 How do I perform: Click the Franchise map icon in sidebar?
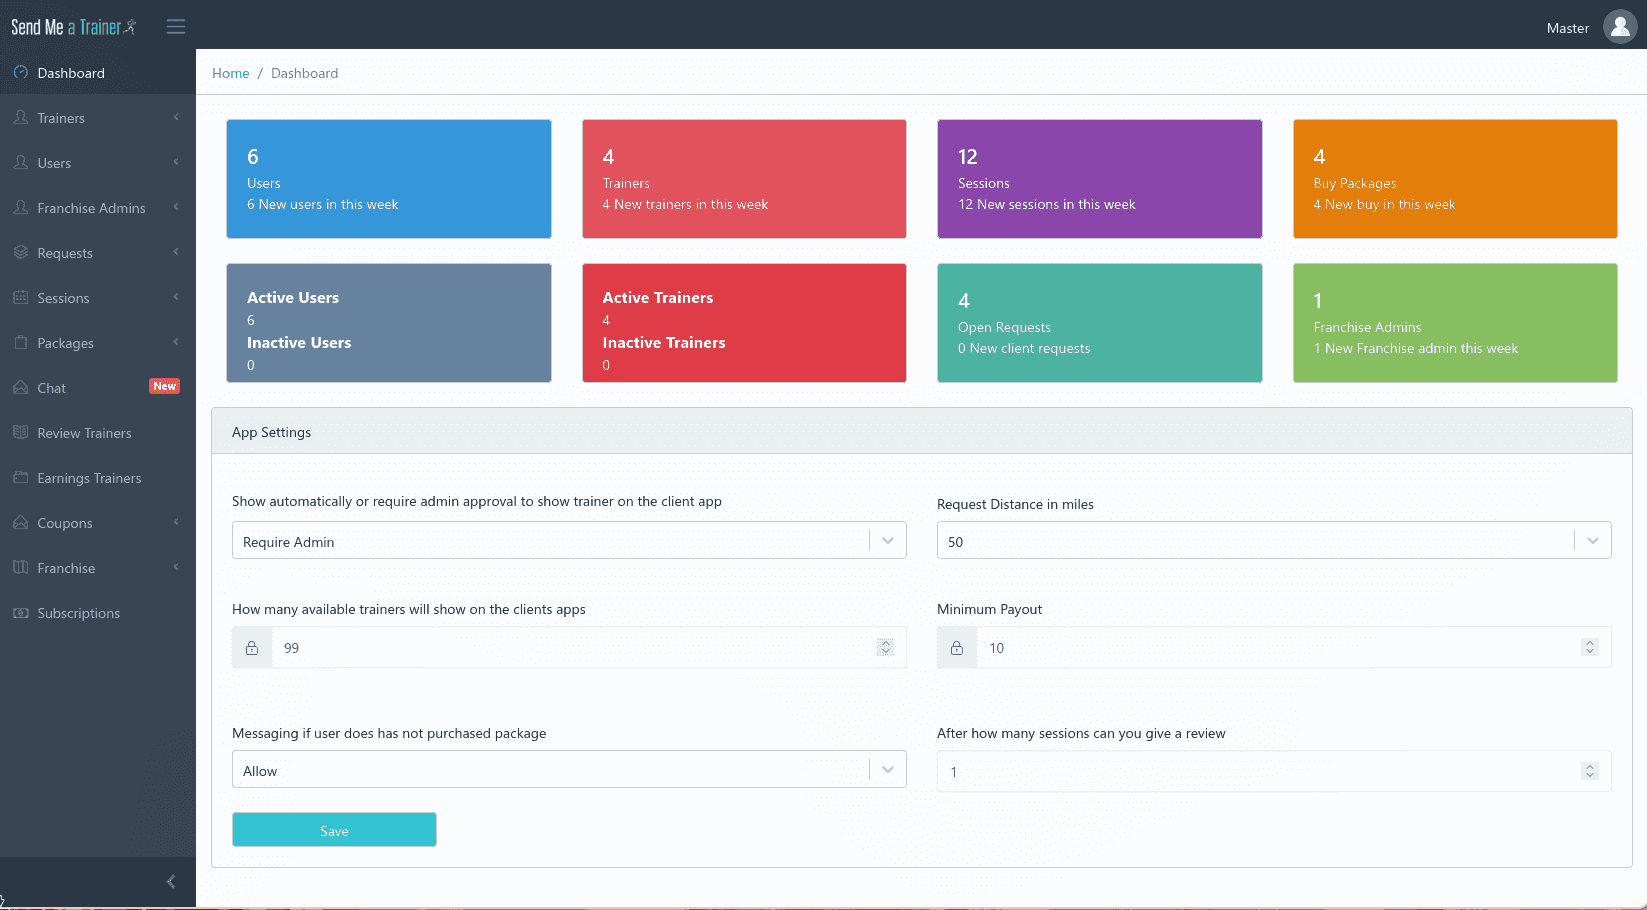tap(21, 567)
